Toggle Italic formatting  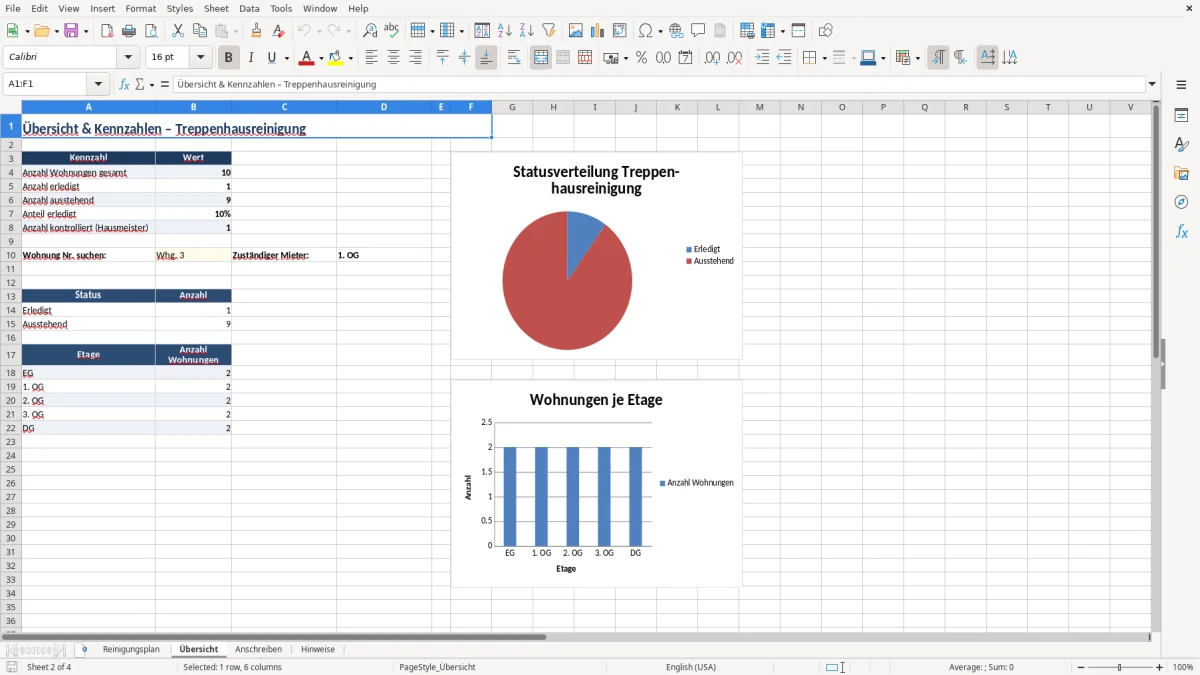tap(250, 58)
